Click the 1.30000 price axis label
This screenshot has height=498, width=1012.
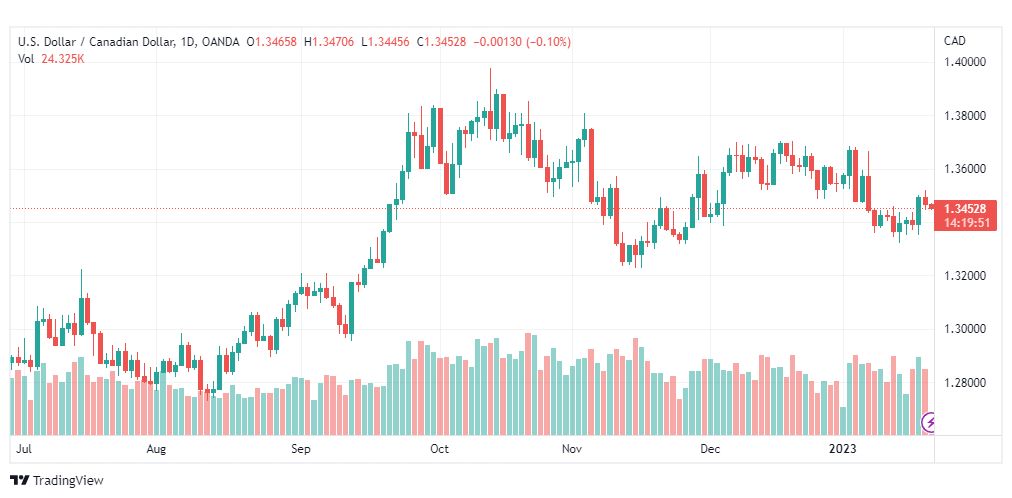965,329
